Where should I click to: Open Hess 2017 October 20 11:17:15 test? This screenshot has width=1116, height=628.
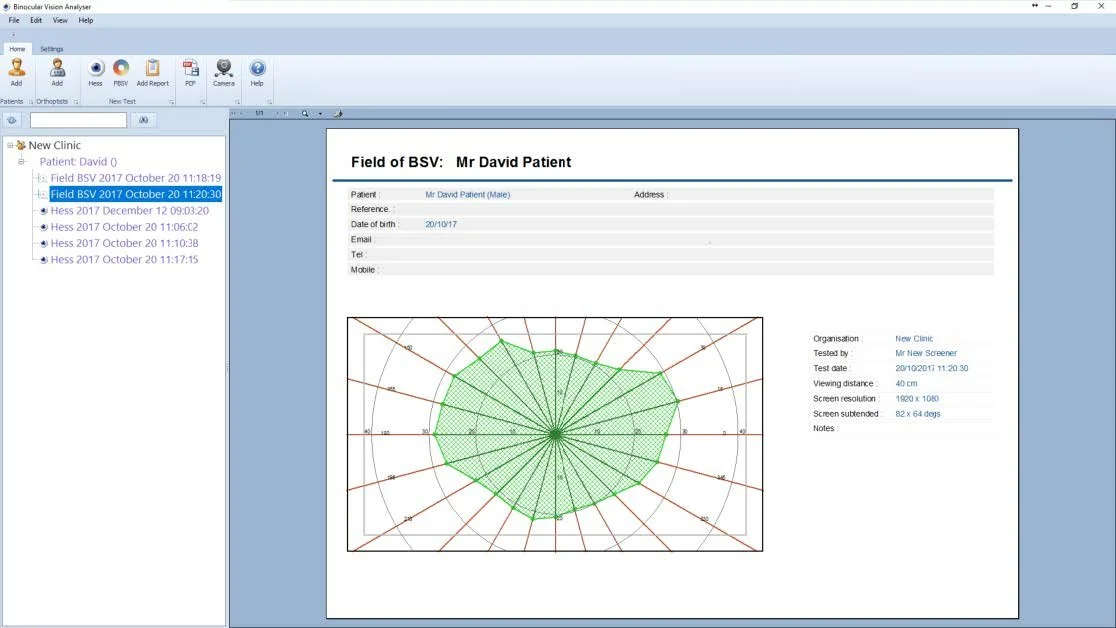[x=125, y=260]
